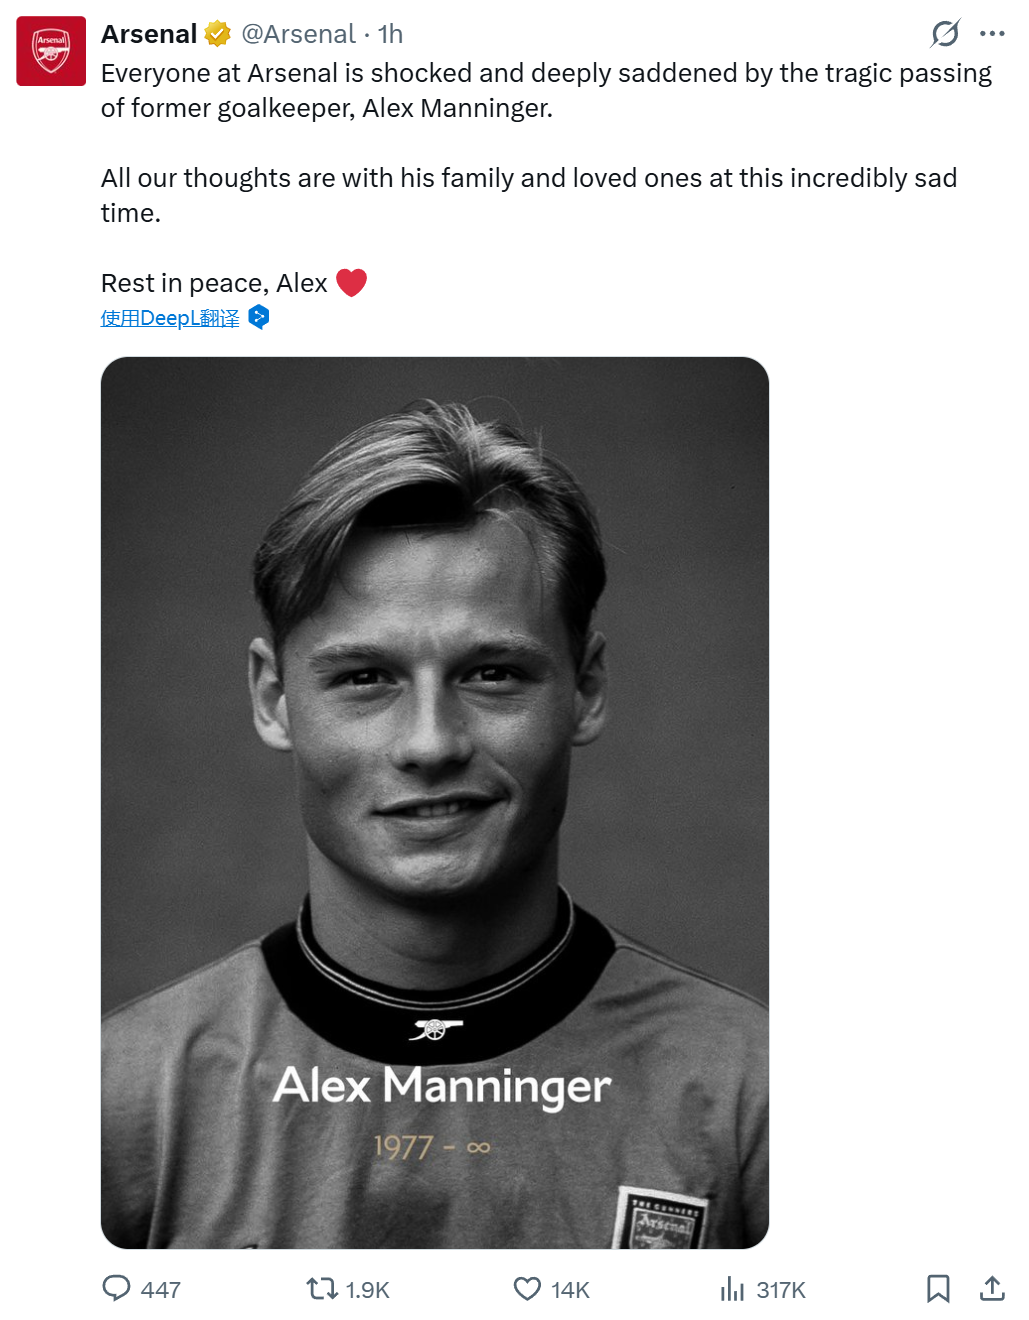Bookmark the Alex Manninger tribute post

click(938, 1288)
